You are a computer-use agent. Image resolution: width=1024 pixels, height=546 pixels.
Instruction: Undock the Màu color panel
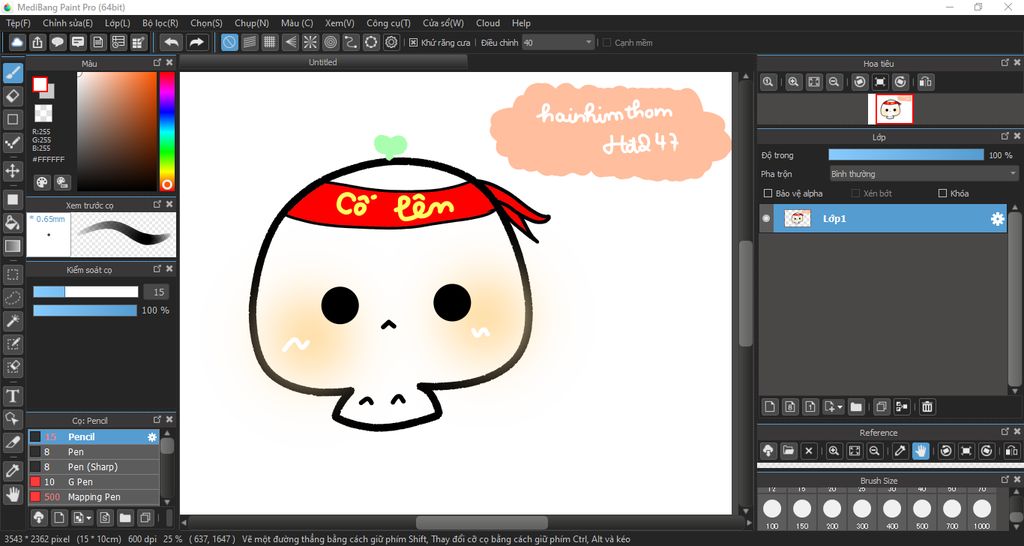(x=157, y=63)
